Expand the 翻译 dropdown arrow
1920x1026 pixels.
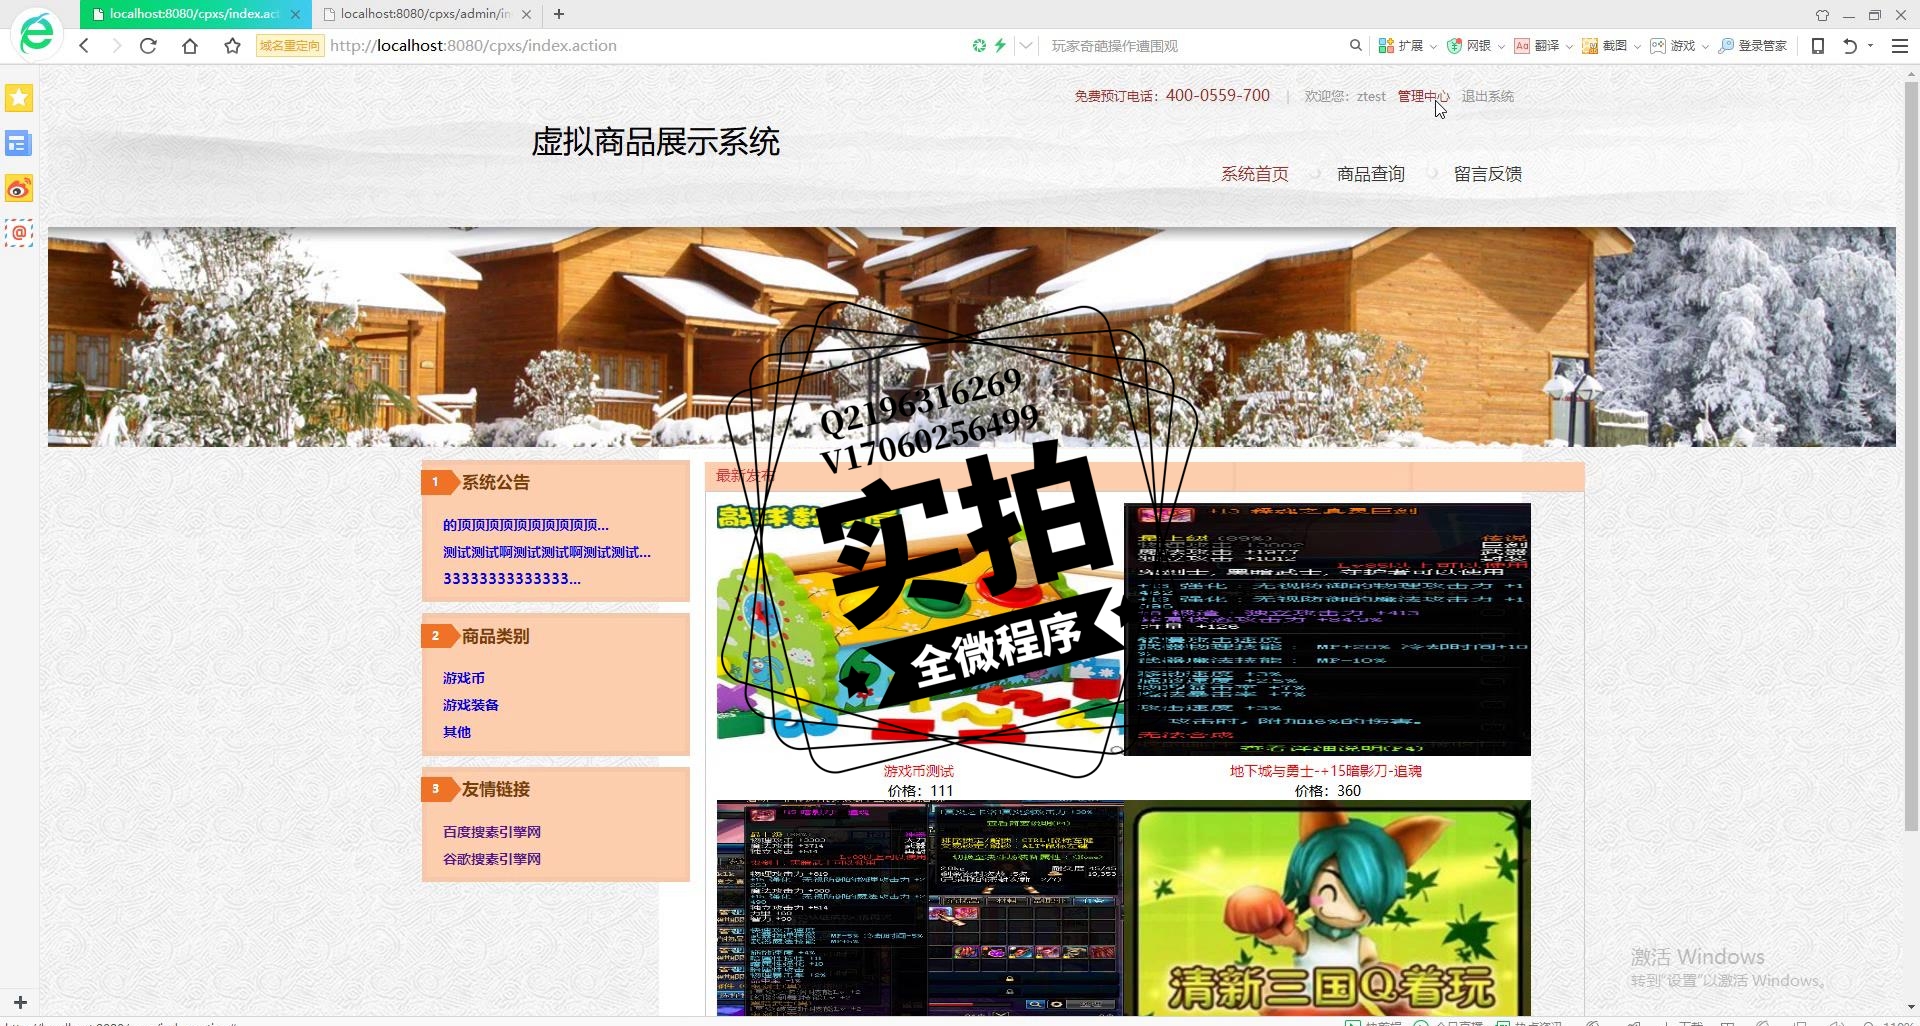1569,47
